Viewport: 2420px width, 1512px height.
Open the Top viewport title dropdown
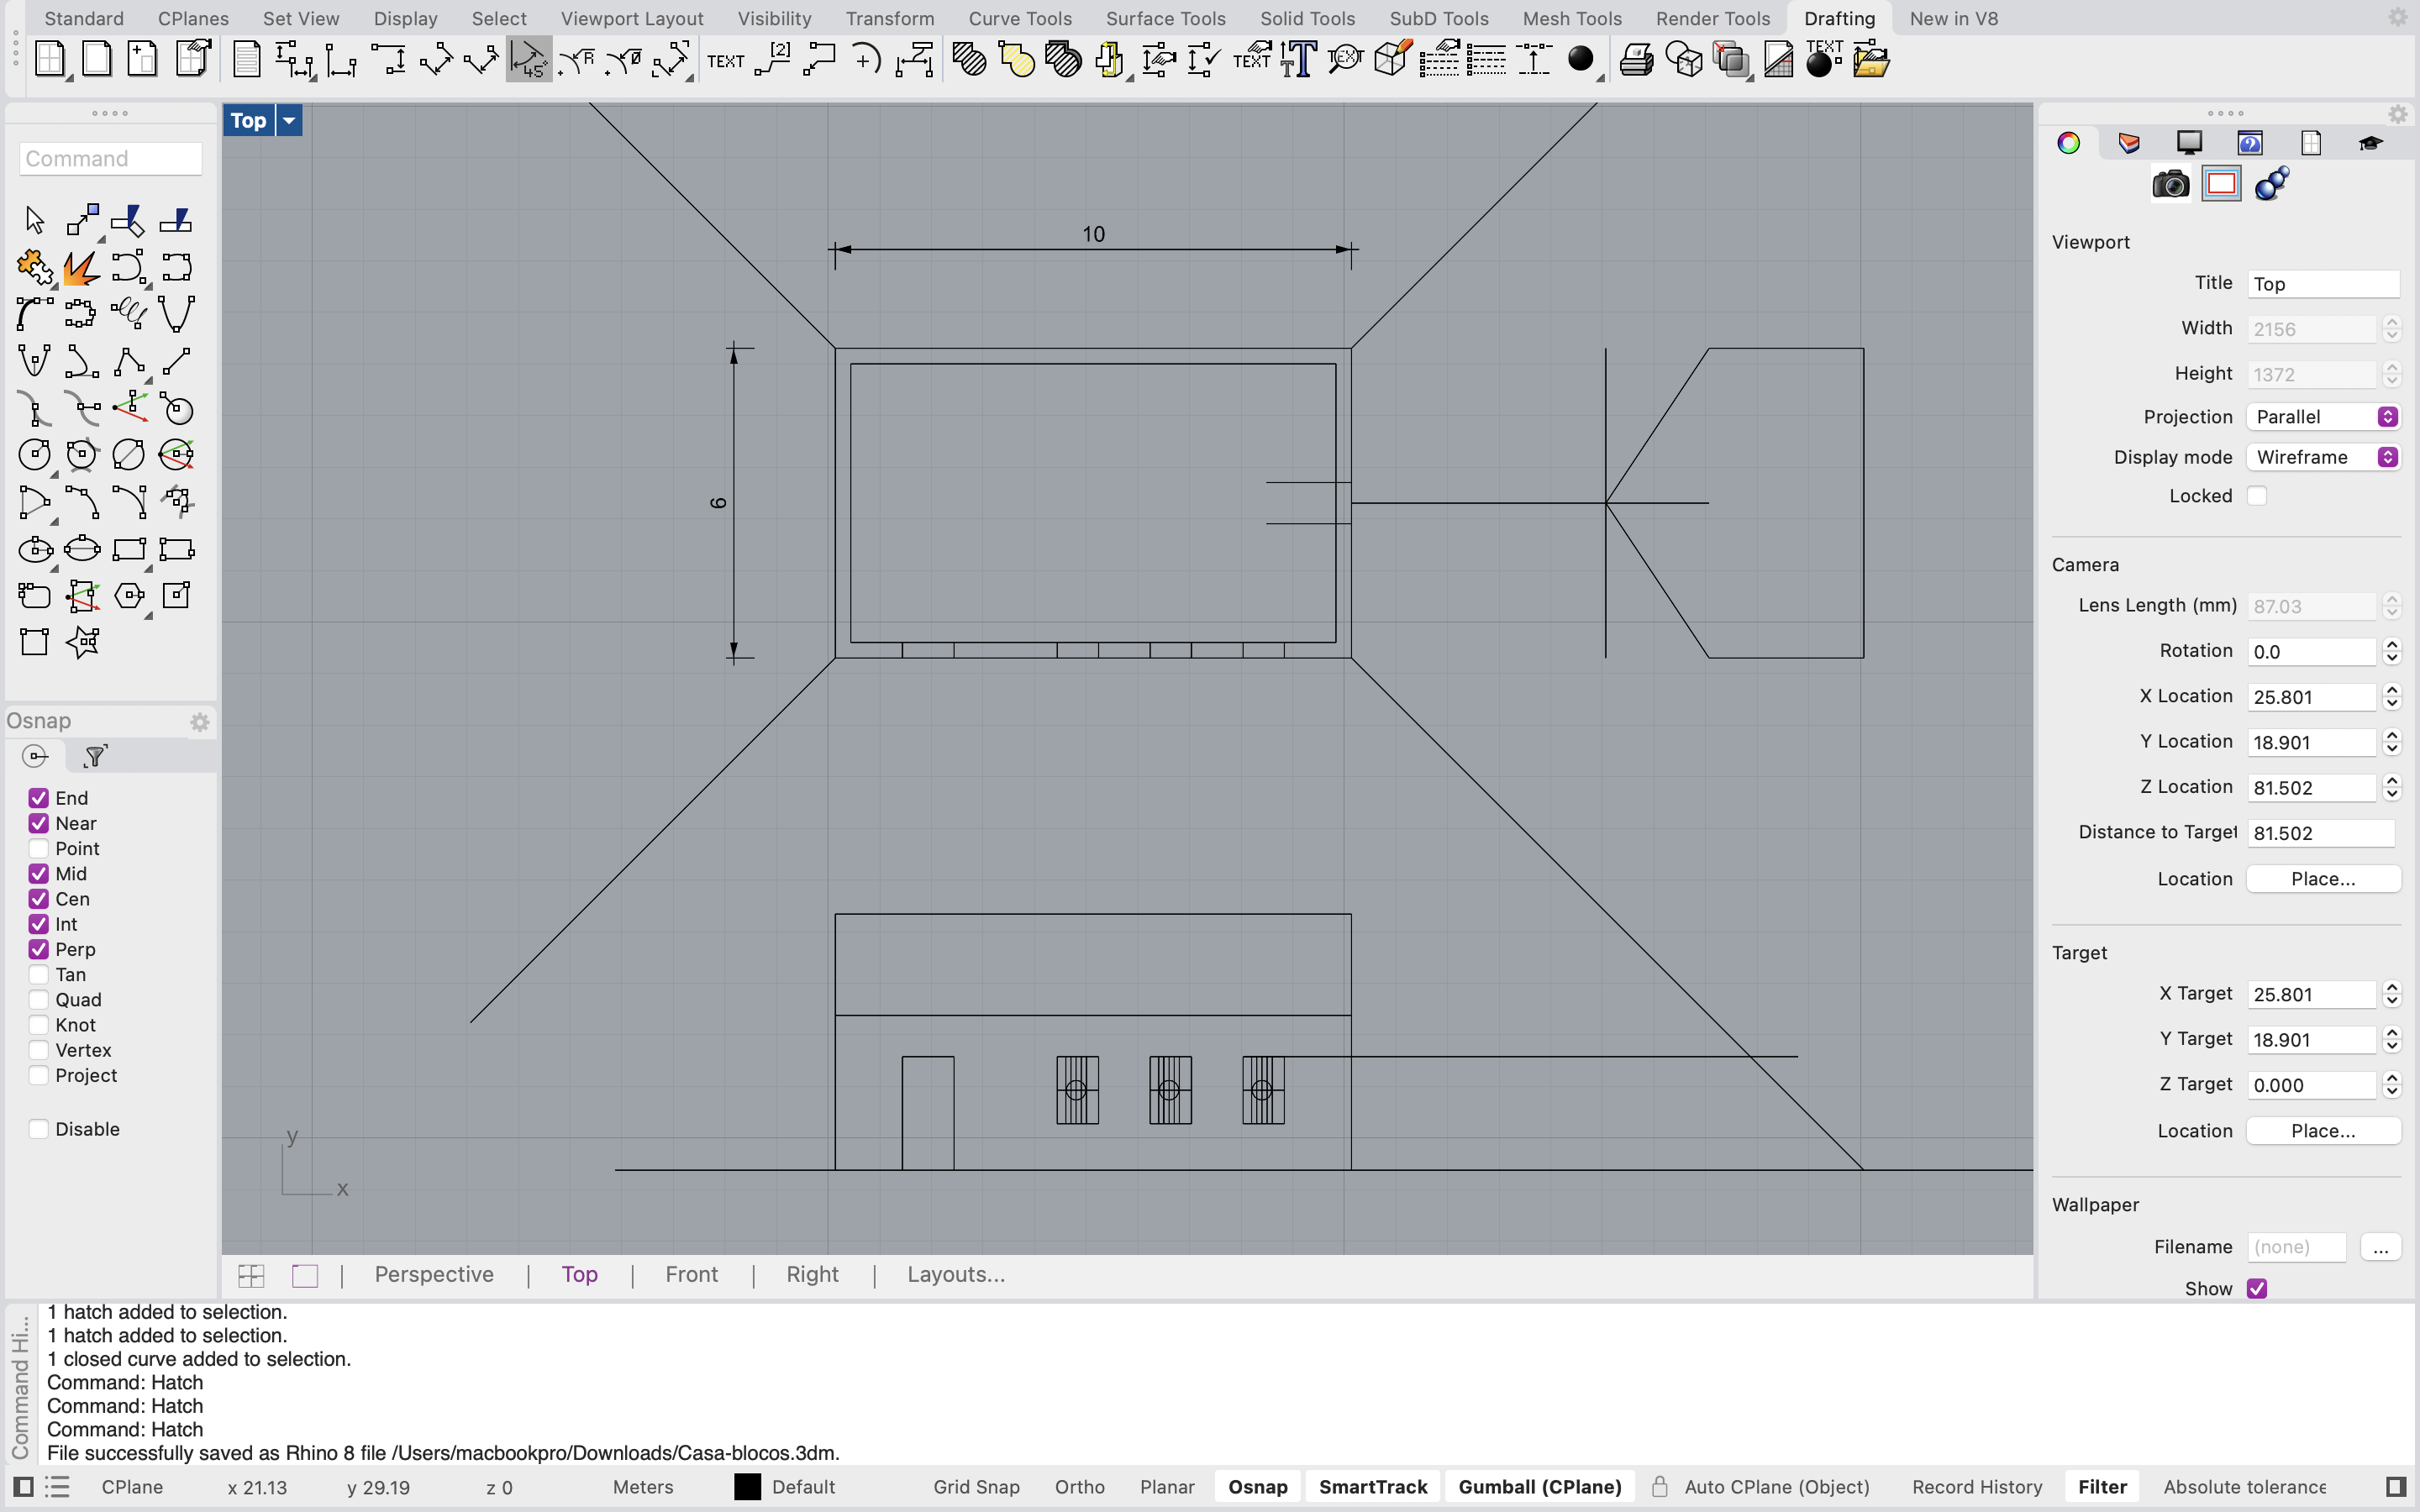point(288,120)
